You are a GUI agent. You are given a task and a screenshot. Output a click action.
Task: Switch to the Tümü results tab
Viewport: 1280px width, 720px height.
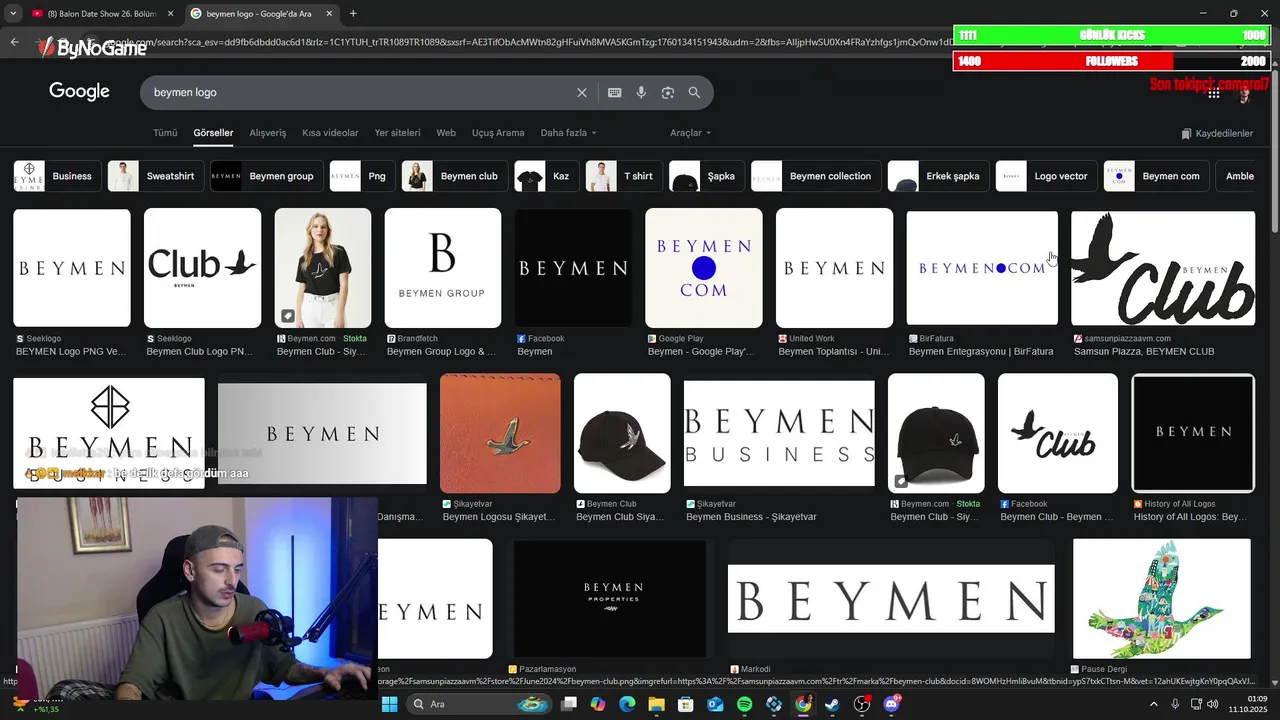point(165,133)
